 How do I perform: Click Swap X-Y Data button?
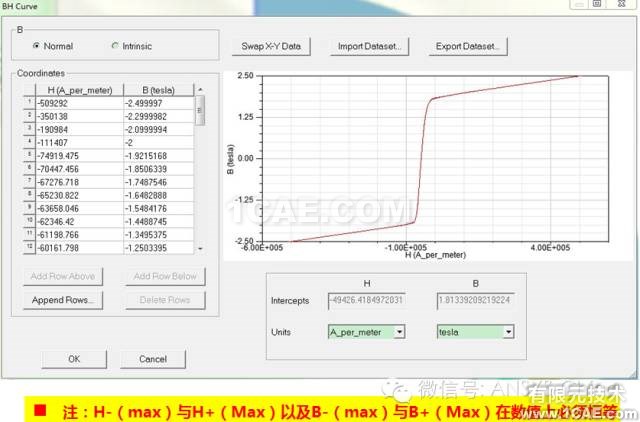(x=271, y=46)
